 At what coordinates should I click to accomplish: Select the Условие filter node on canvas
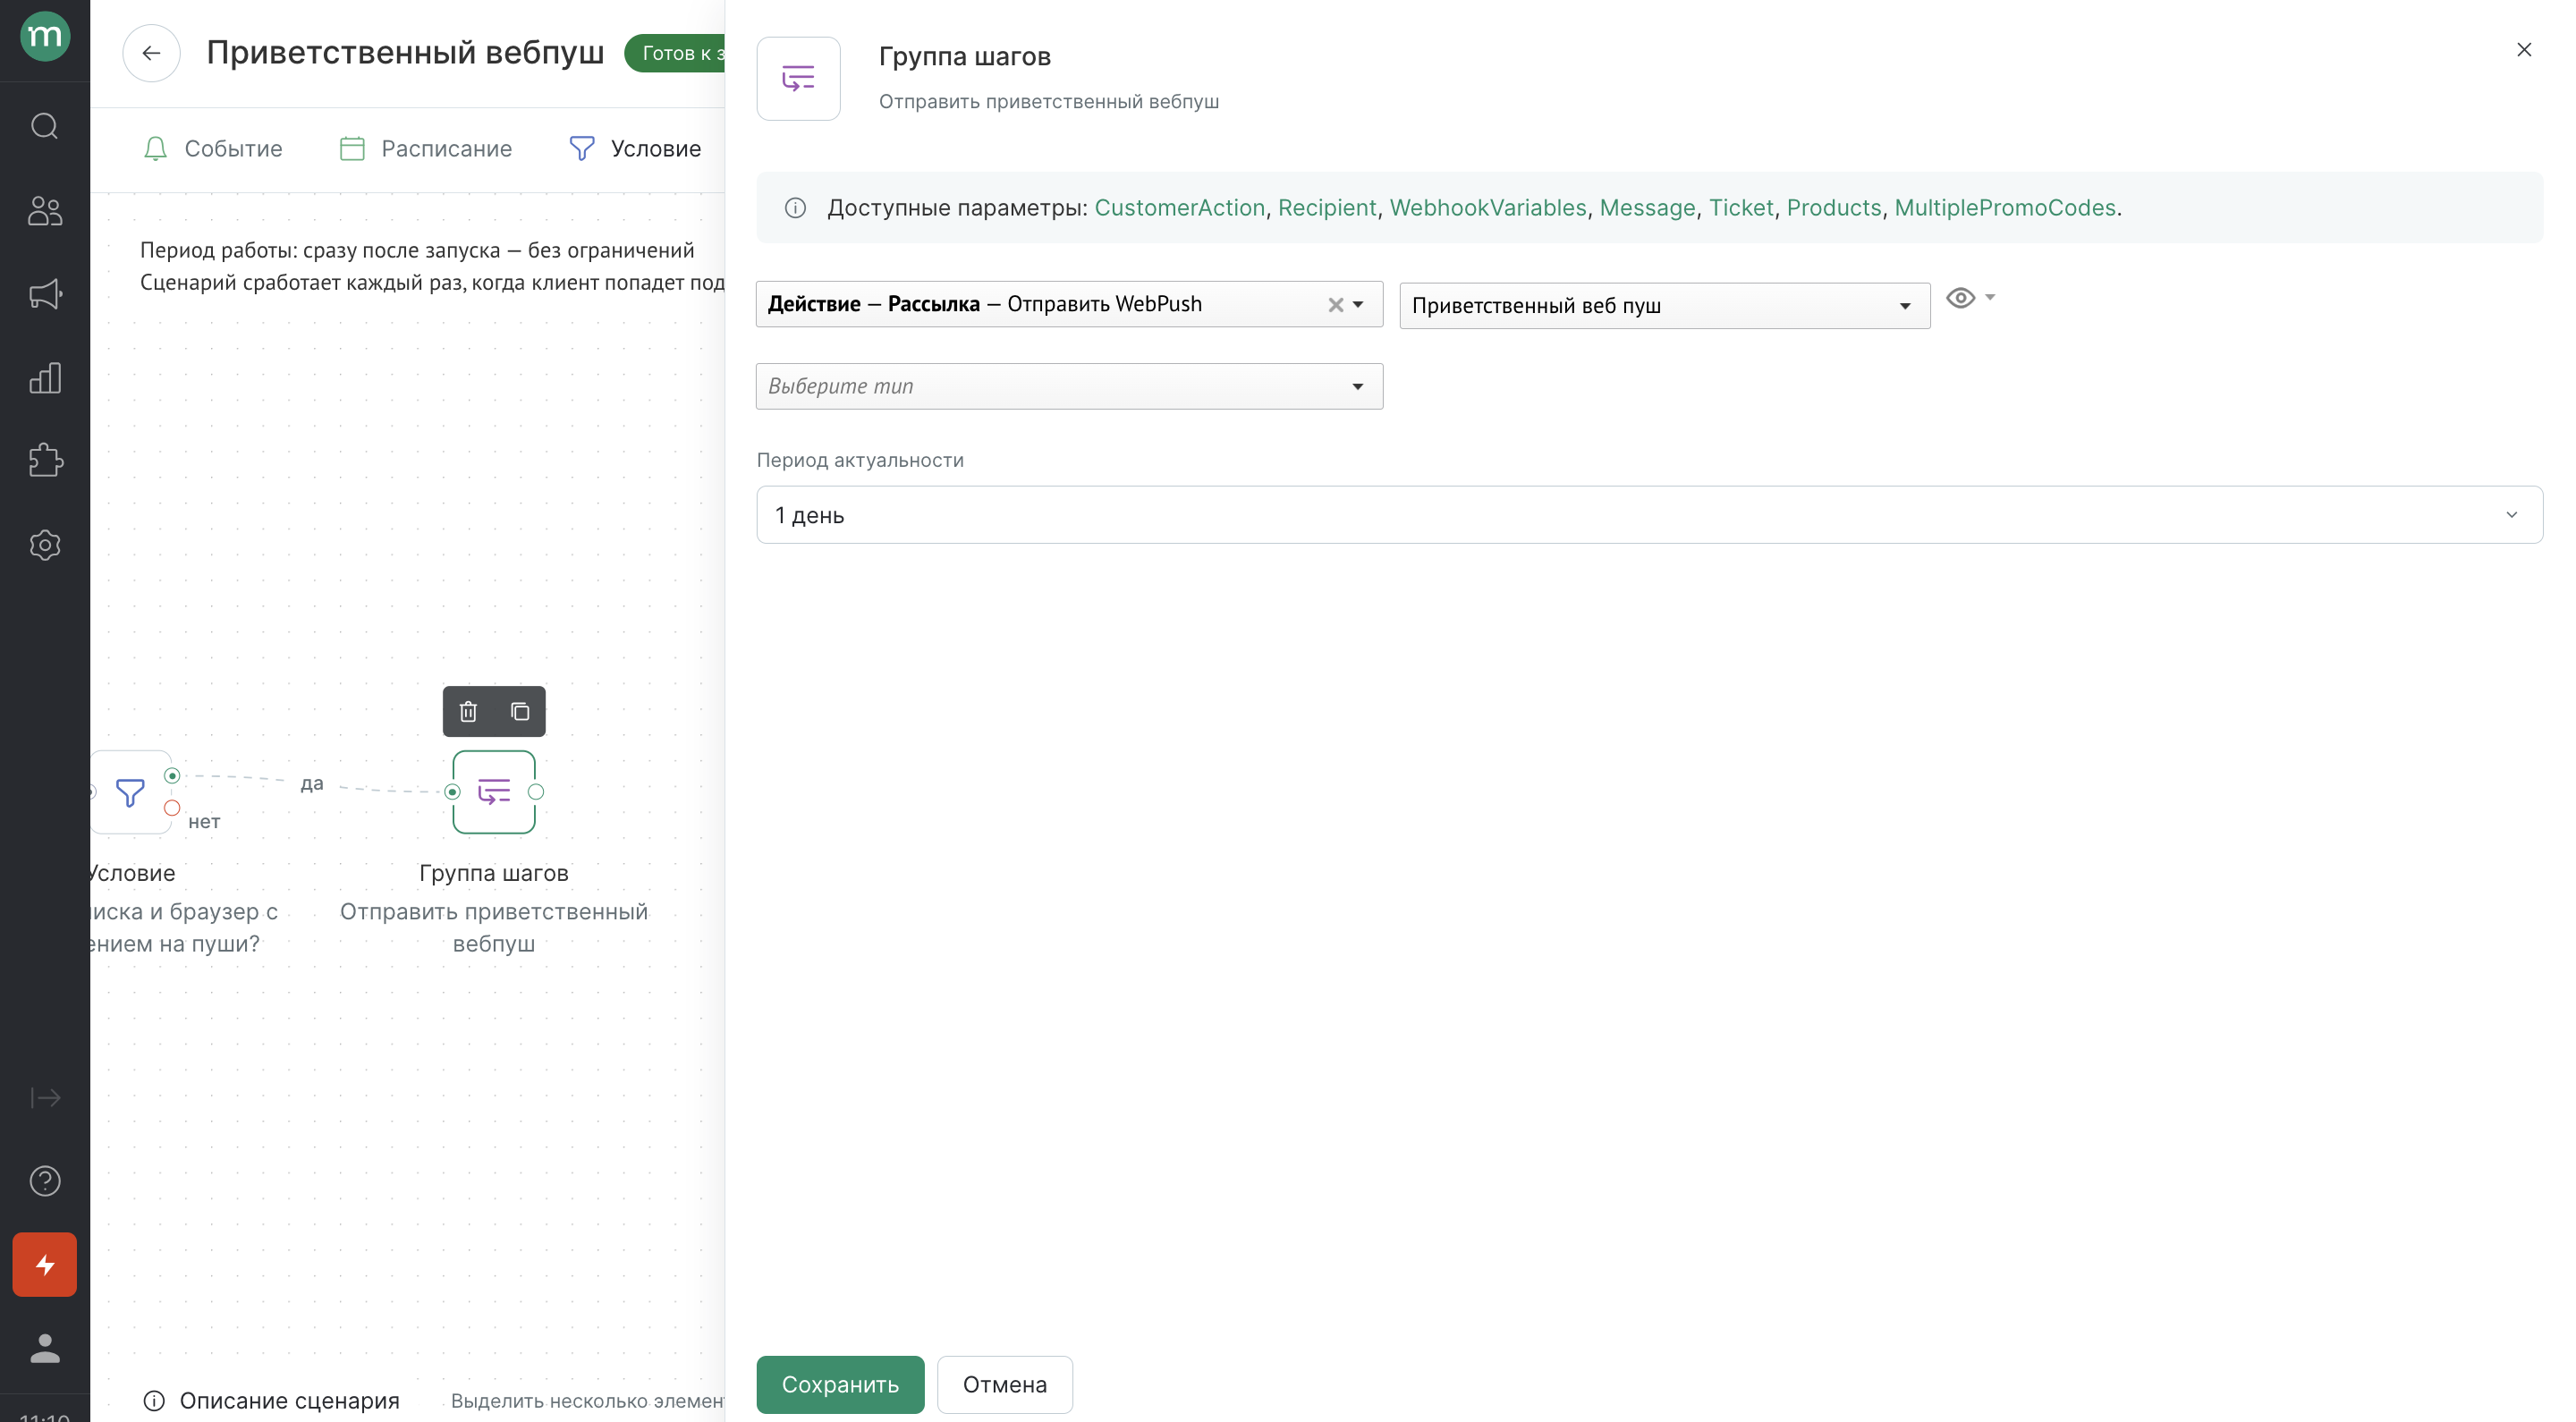pos(130,792)
